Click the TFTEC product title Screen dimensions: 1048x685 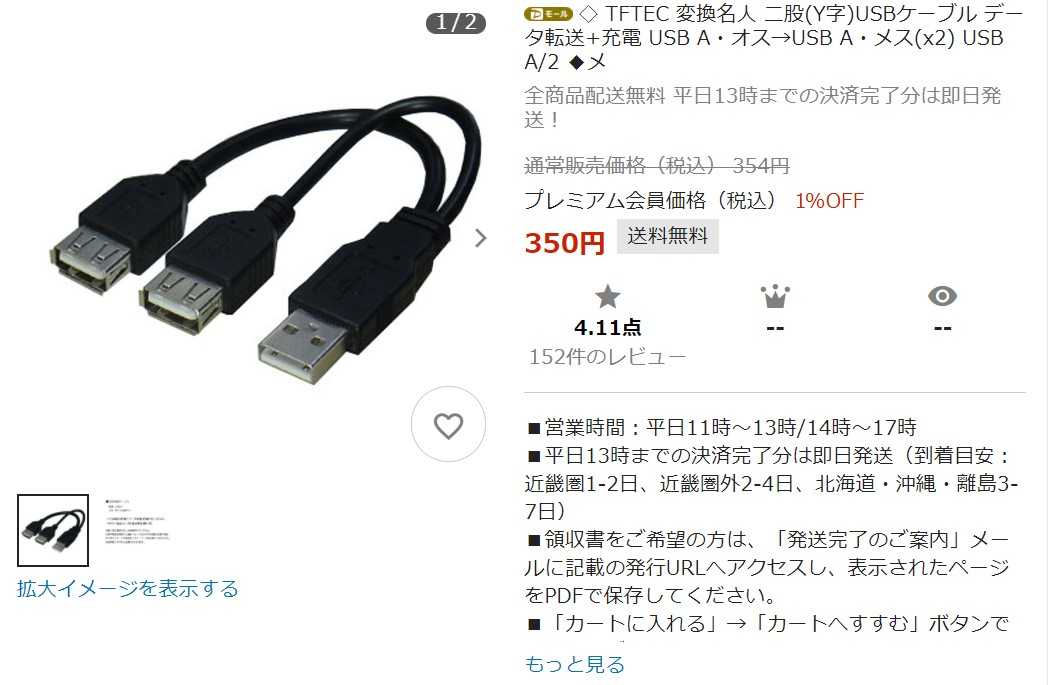774,37
